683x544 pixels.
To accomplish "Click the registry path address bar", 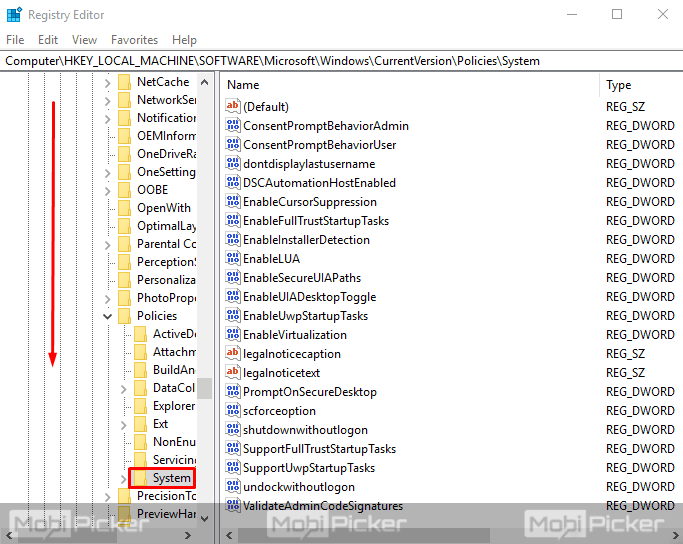I will click(342, 61).
